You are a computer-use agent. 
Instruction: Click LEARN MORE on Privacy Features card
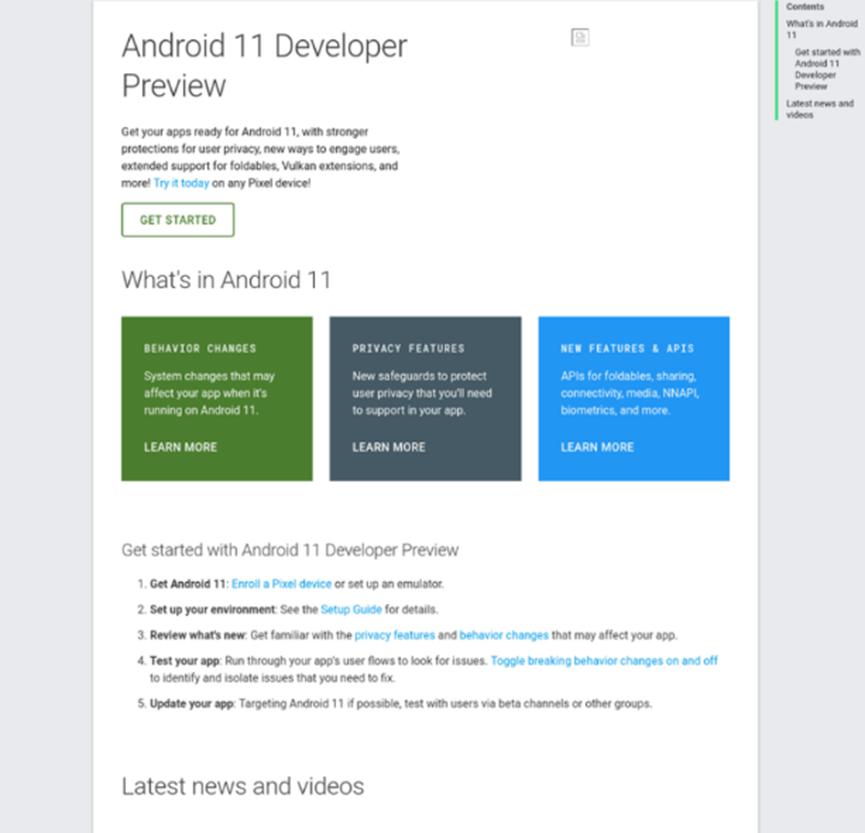click(388, 447)
